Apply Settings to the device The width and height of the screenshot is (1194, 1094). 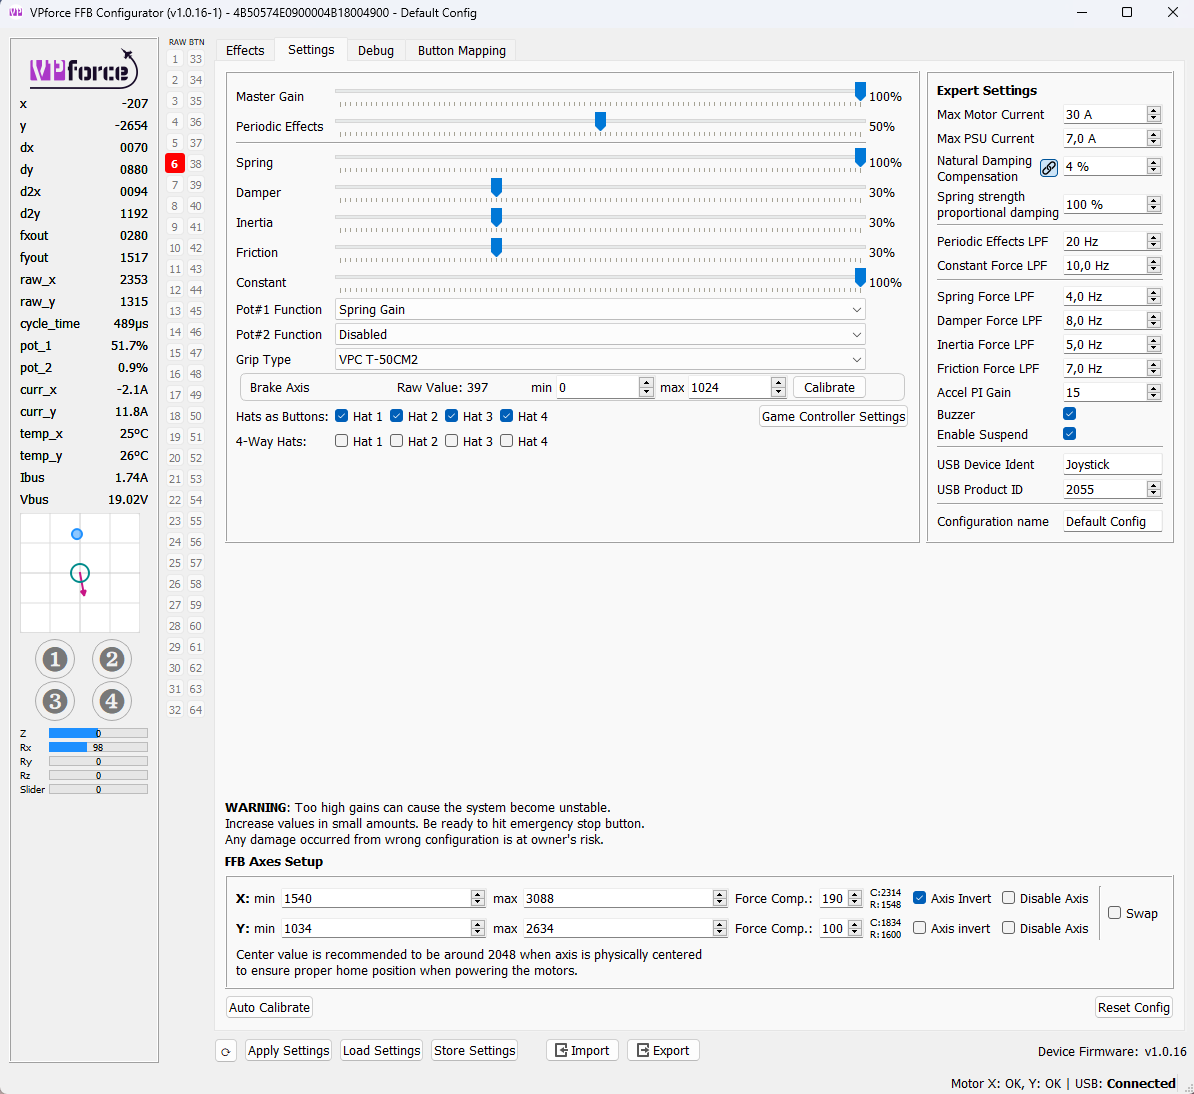tap(288, 1051)
